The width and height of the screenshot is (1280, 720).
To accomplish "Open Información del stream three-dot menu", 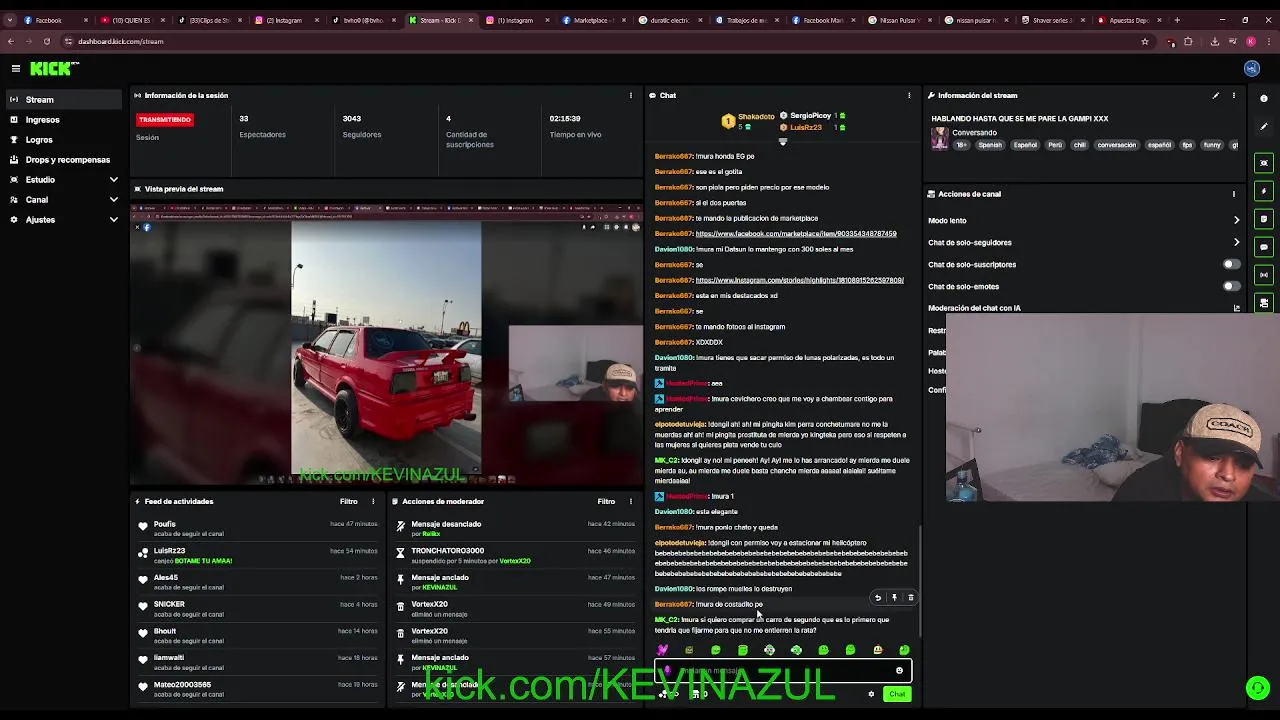I will coord(1234,96).
